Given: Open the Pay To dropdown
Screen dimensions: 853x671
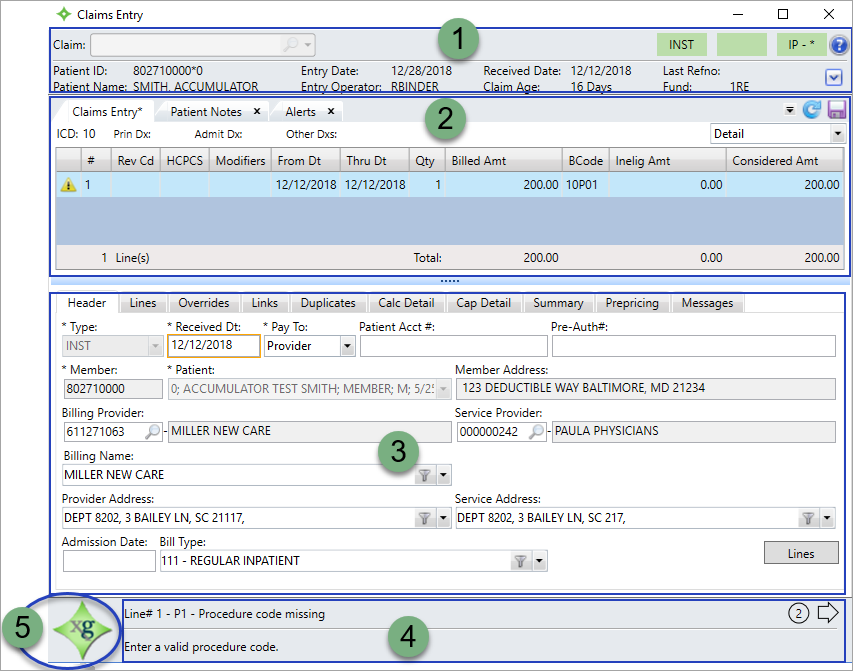Looking at the screenshot, I should [x=347, y=345].
